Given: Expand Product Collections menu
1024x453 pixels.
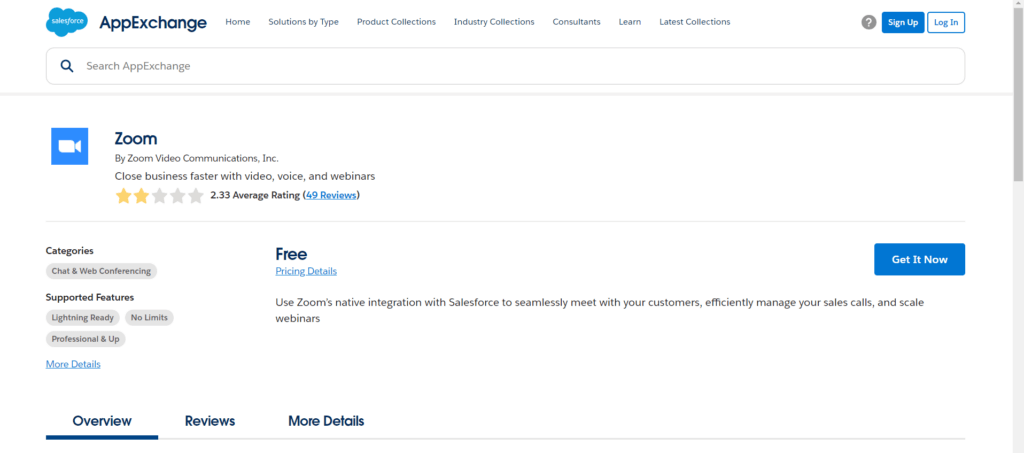Looking at the screenshot, I should coord(396,22).
